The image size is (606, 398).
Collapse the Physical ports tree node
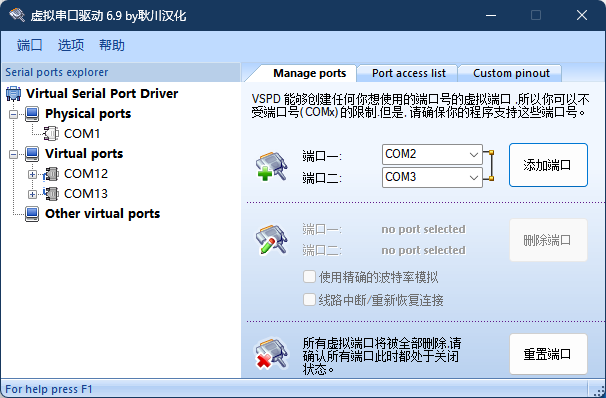(x=14, y=114)
